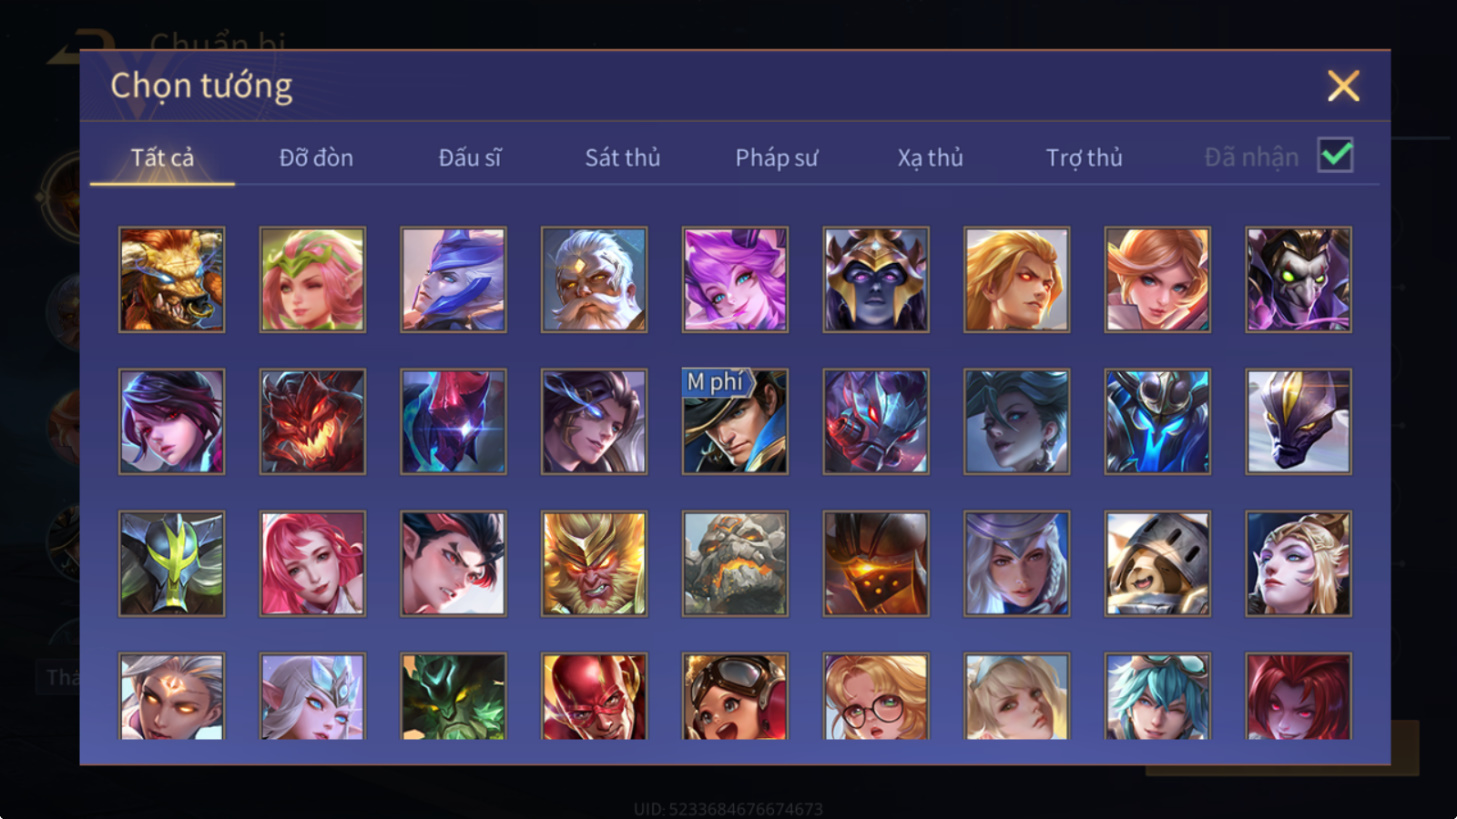The image size is (1457, 819).
Task: Choose the white-bearded old man hero portrait
Action: [x=594, y=279]
